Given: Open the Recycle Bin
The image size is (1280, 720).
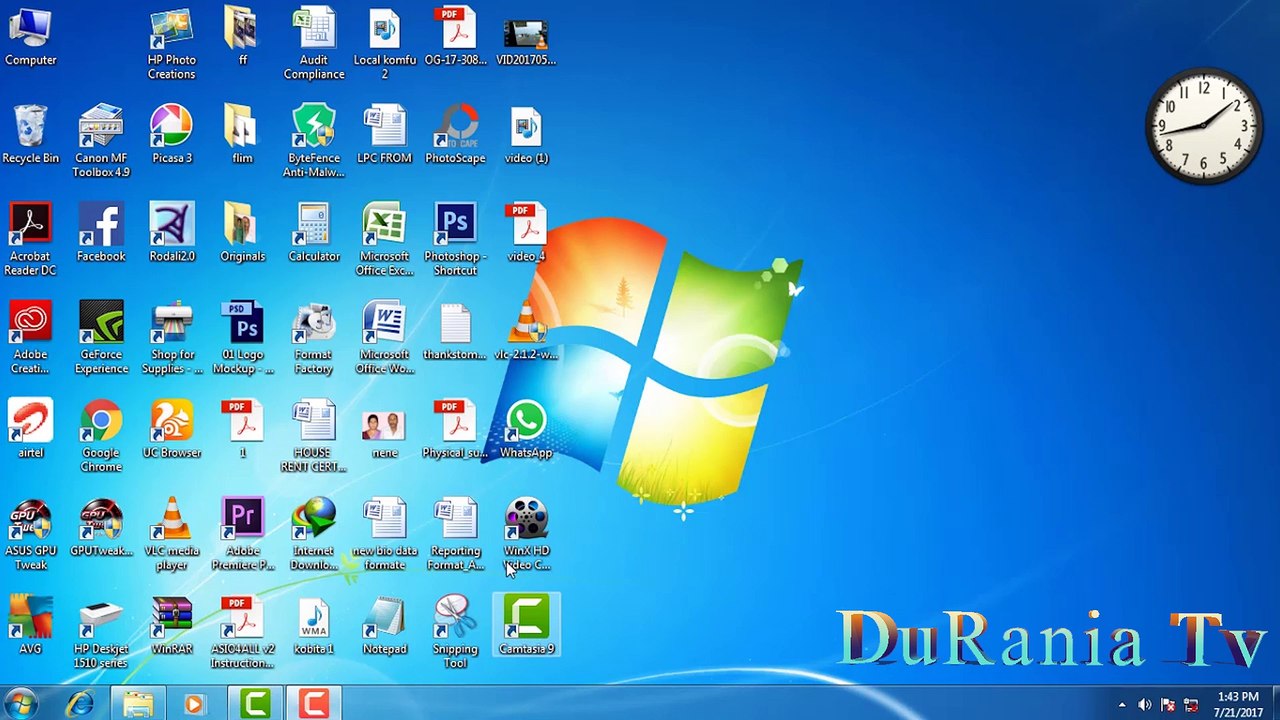Looking at the screenshot, I should [30, 134].
